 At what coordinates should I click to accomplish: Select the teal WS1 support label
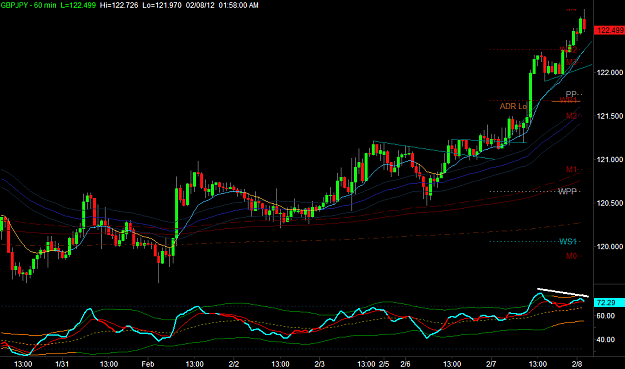(x=568, y=241)
